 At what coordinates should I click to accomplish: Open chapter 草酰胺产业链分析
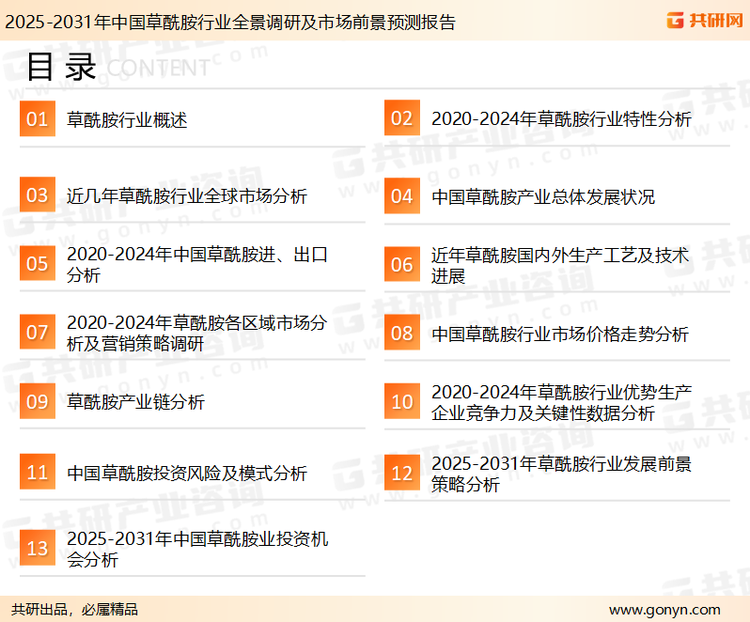click(135, 402)
